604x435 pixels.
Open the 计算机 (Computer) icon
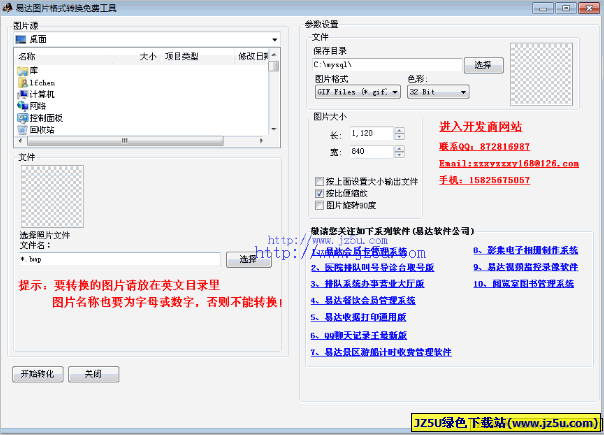[23, 94]
